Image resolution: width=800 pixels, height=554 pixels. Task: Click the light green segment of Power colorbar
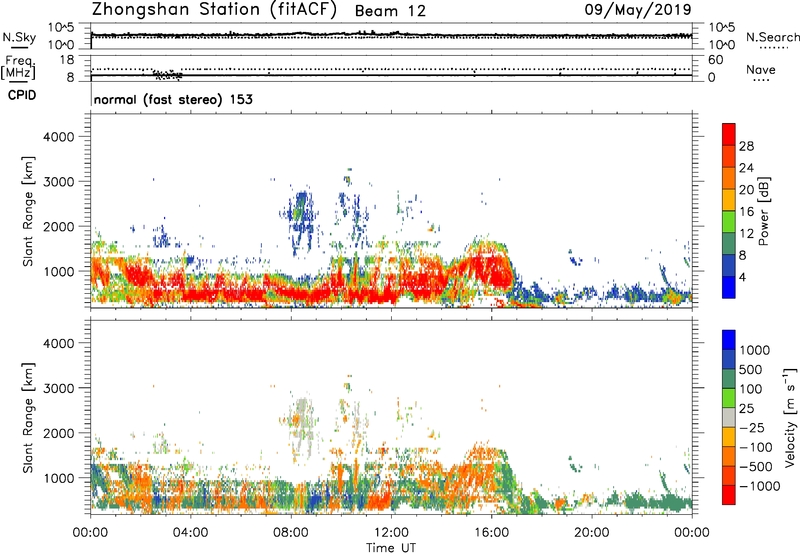[729, 221]
